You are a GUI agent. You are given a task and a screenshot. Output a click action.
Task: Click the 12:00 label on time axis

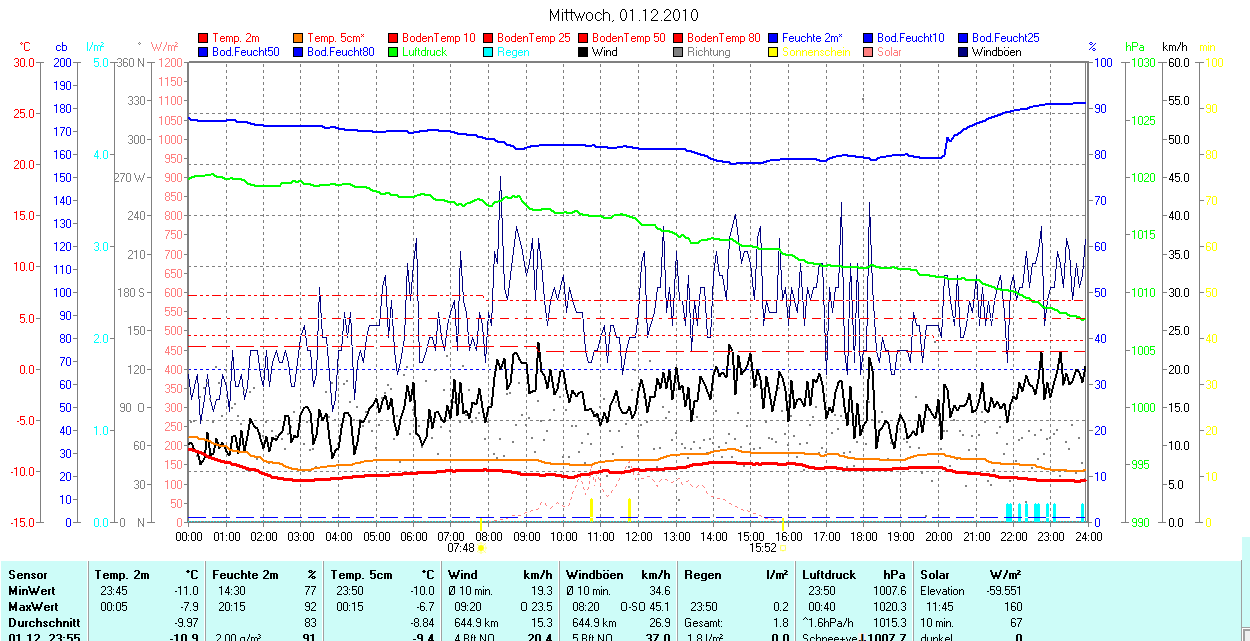point(639,537)
